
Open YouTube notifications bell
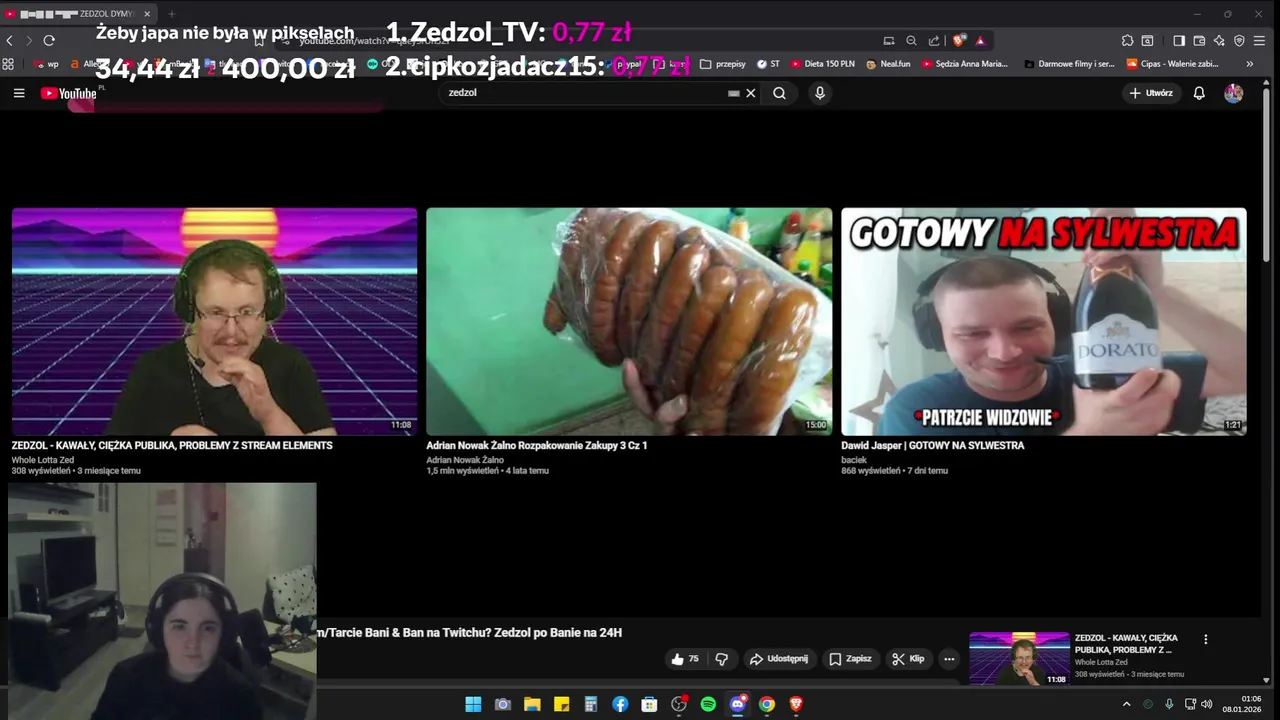(1199, 93)
